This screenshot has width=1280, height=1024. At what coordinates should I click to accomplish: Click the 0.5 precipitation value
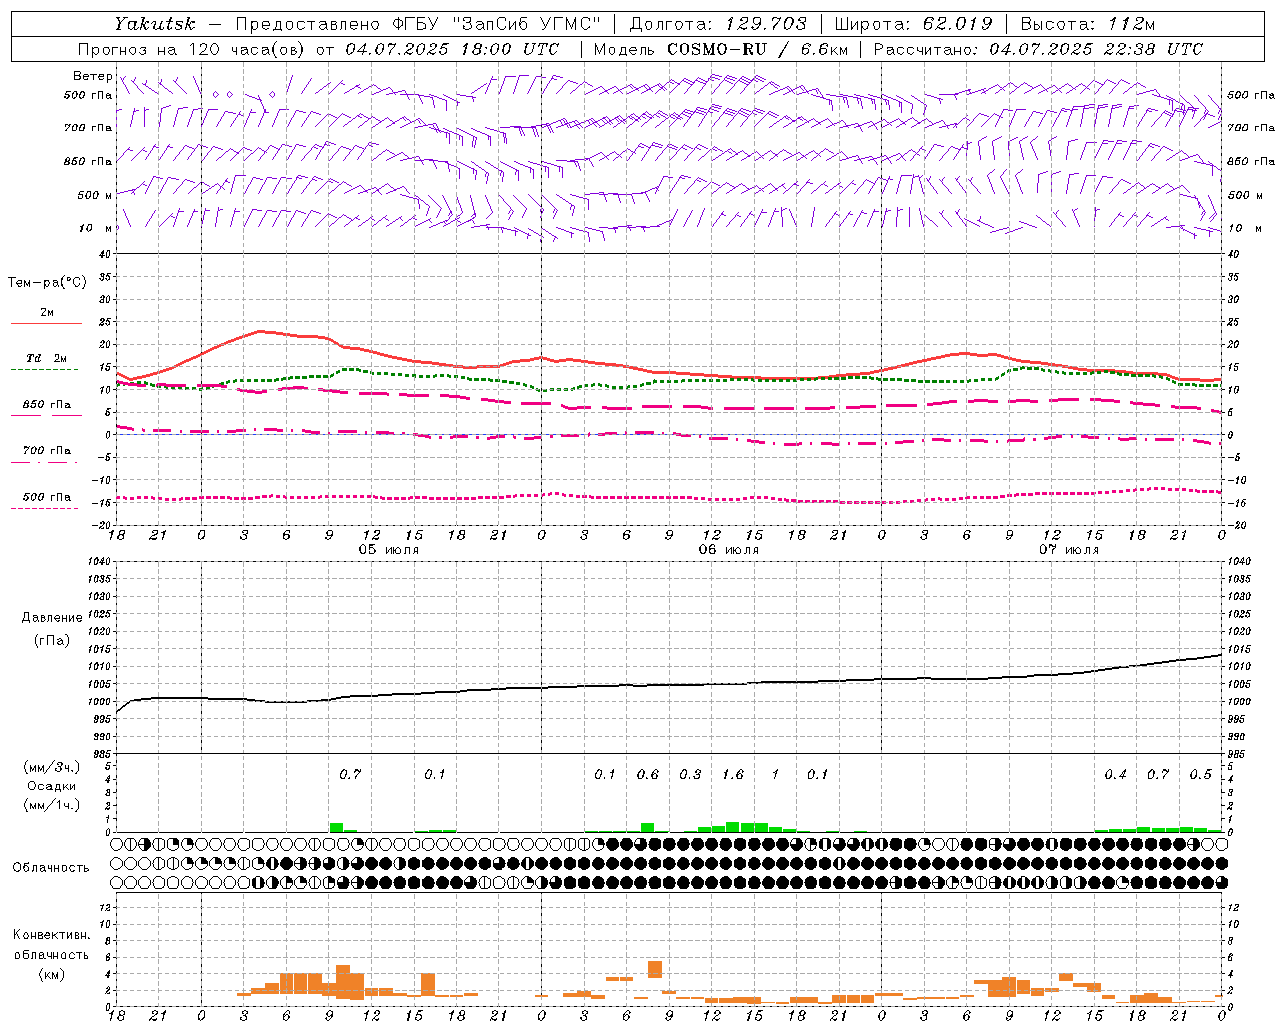1200,774
